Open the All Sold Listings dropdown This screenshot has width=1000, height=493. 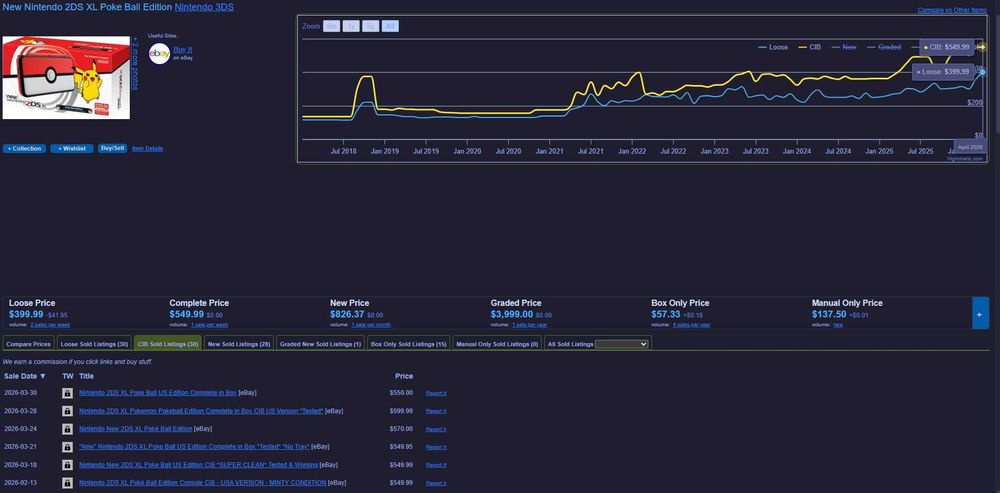pos(622,344)
